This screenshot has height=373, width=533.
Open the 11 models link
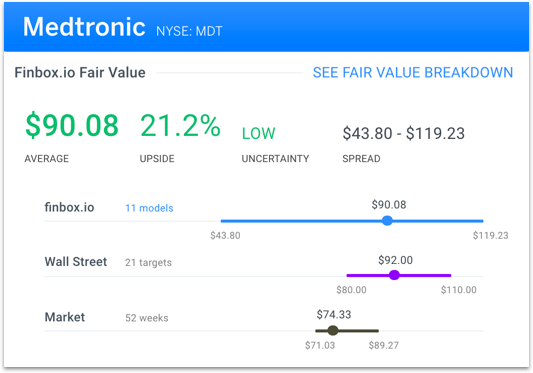click(149, 208)
